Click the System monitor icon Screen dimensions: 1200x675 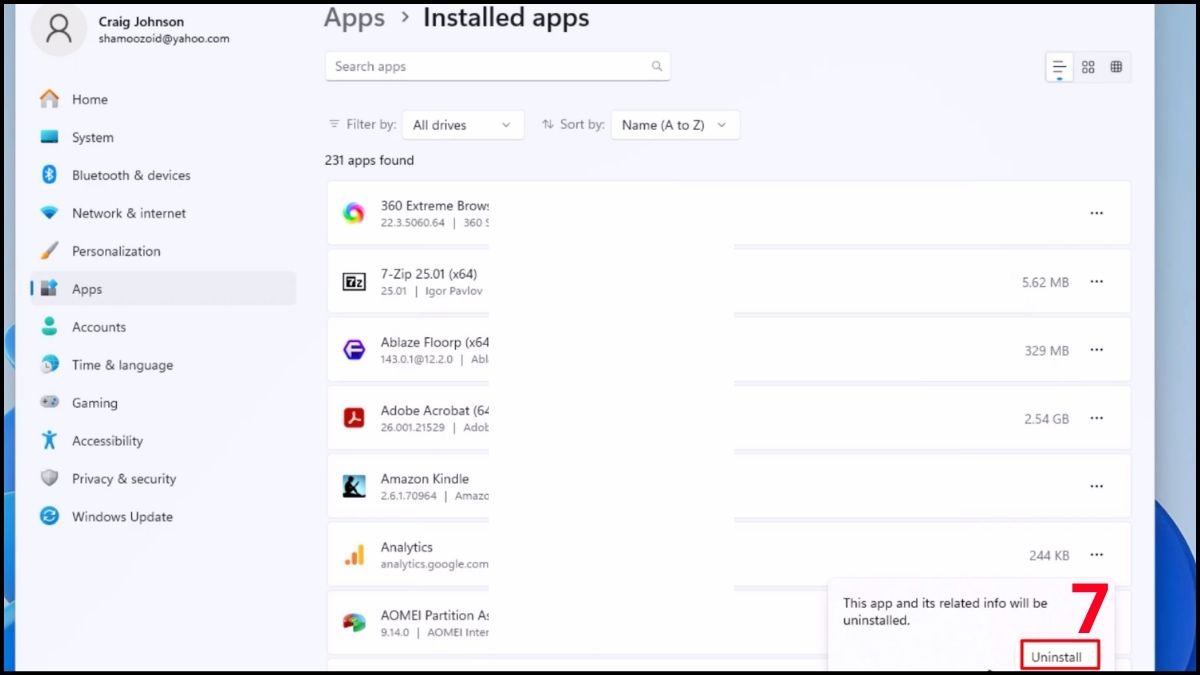point(49,137)
